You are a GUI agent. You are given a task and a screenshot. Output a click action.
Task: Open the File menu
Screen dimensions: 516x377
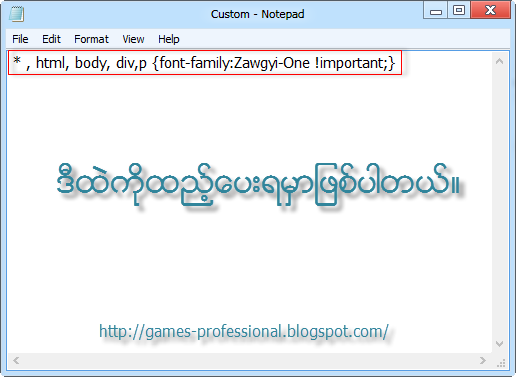pos(20,39)
